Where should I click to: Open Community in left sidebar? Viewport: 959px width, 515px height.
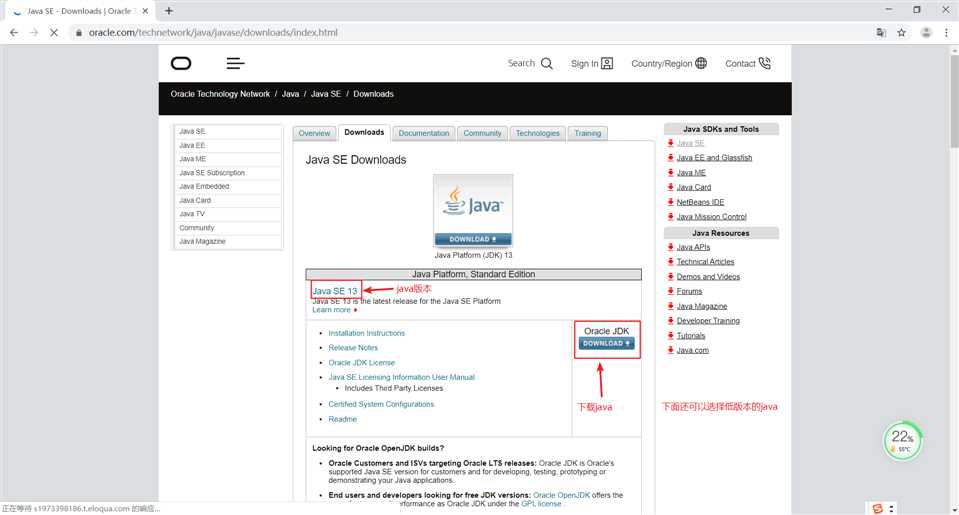pyautogui.click(x=228, y=228)
